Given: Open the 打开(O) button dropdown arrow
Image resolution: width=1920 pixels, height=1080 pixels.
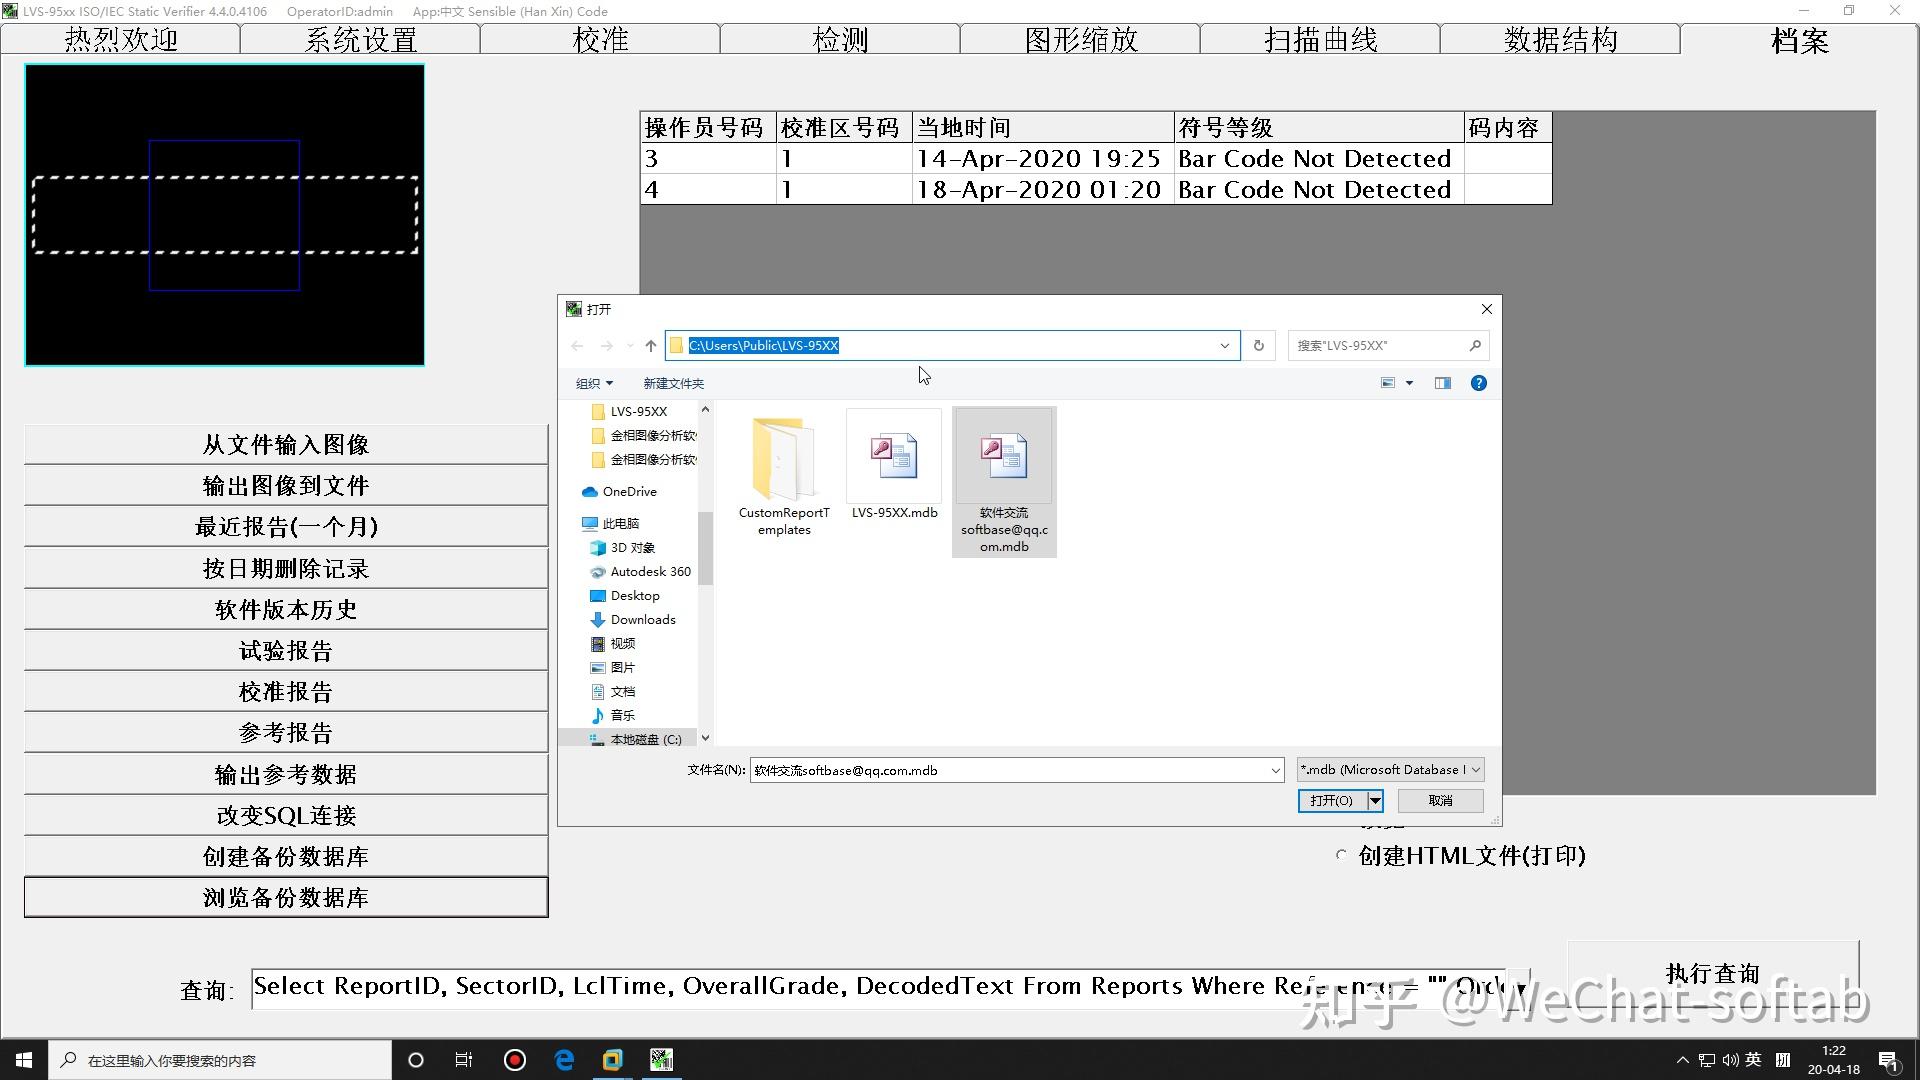Looking at the screenshot, I should (1373, 800).
